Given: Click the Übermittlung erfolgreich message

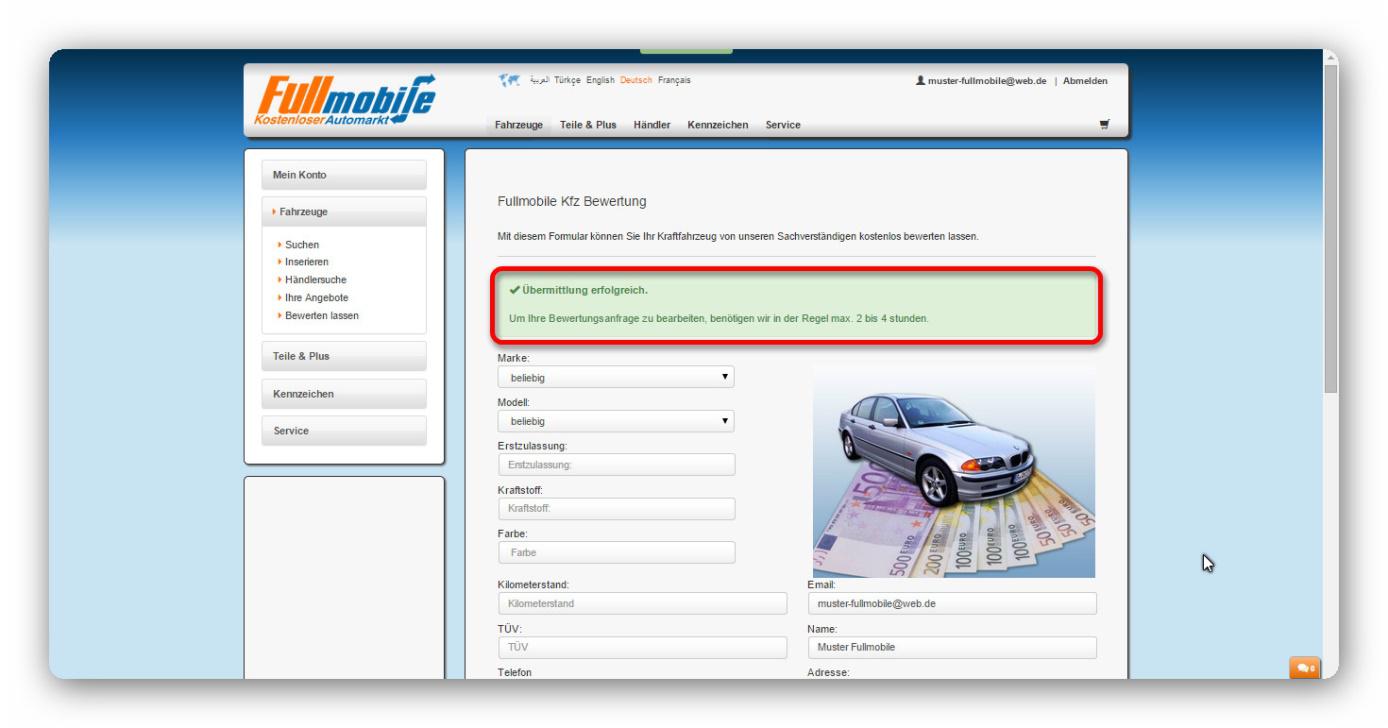Looking at the screenshot, I should 797,305.
